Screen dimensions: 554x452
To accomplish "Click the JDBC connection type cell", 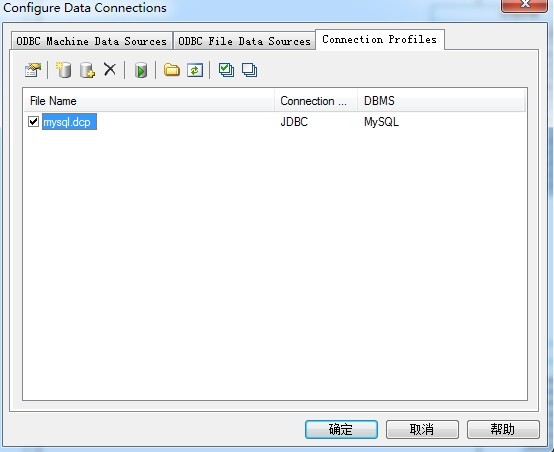I will pos(294,122).
